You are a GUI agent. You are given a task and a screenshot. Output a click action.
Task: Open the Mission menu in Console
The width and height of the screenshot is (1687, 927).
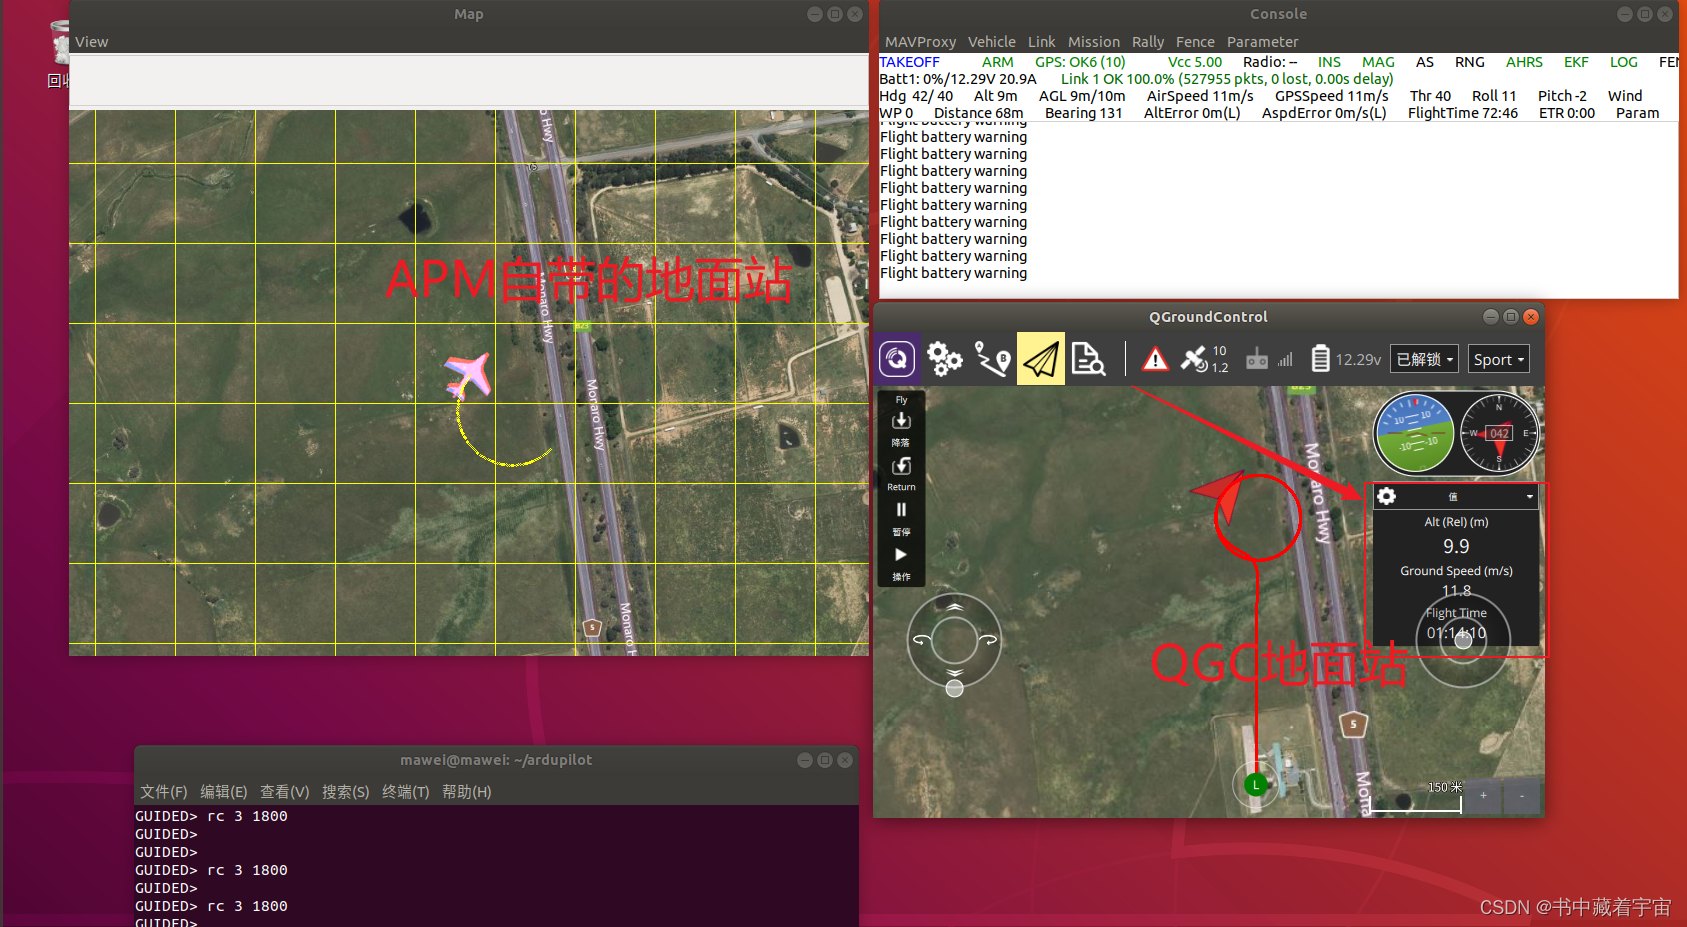coord(1094,42)
